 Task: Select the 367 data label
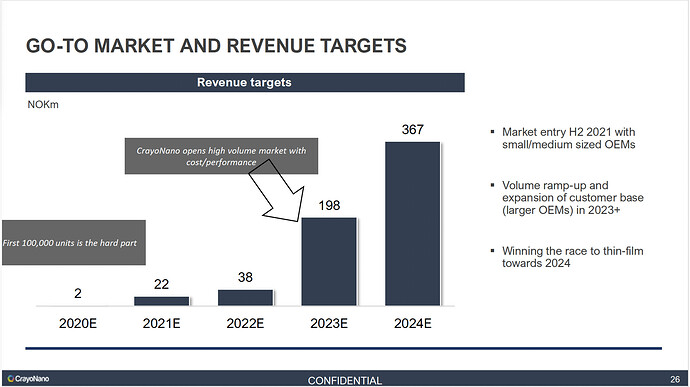(x=412, y=129)
